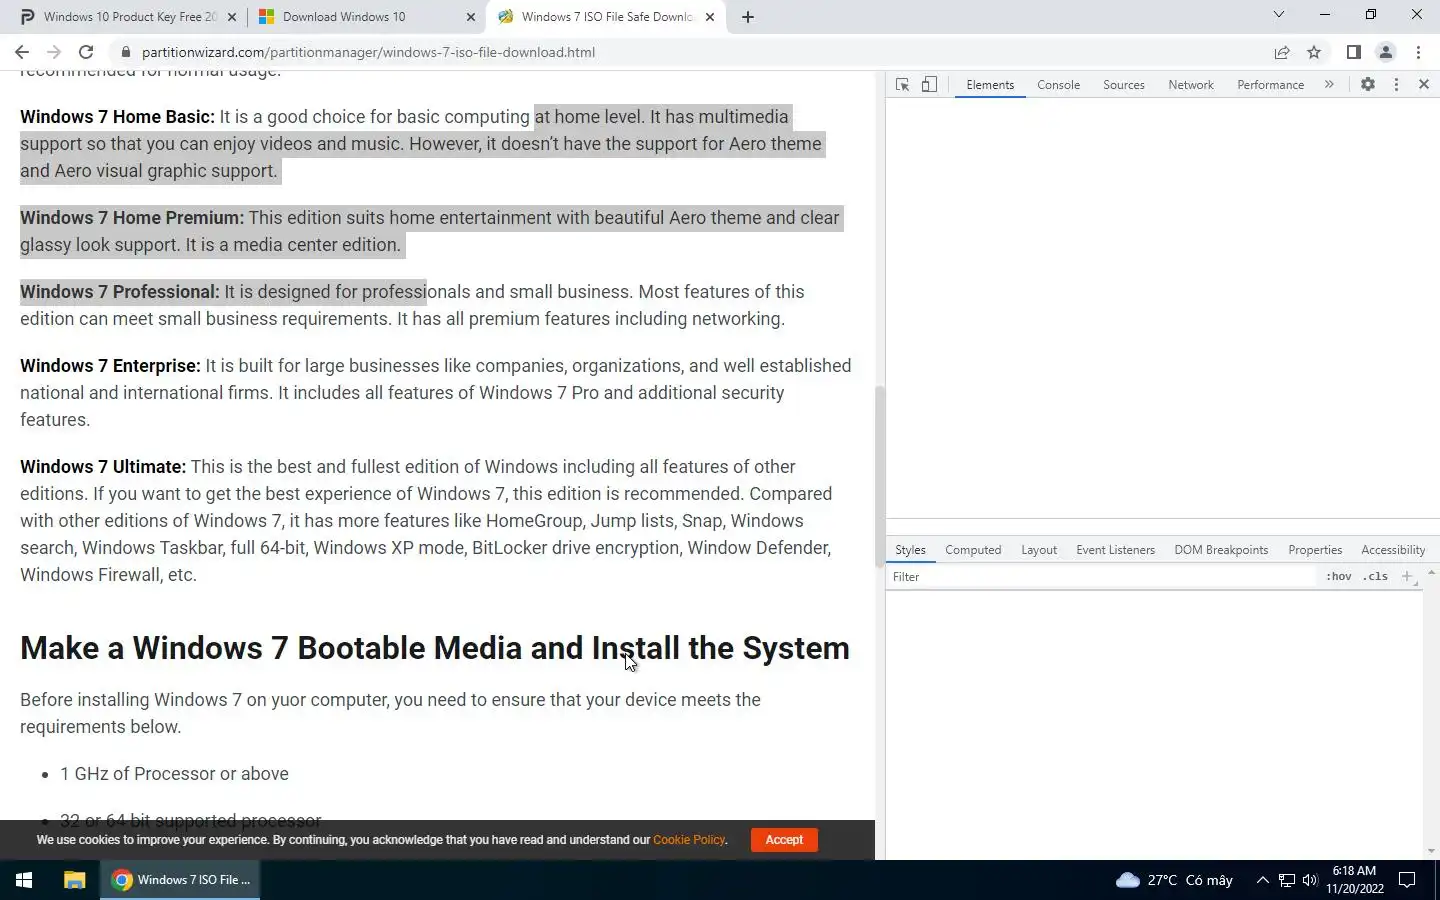Click the Styles pane scroll up arrow
Screen dimensions: 1440x900
coord(1431,573)
